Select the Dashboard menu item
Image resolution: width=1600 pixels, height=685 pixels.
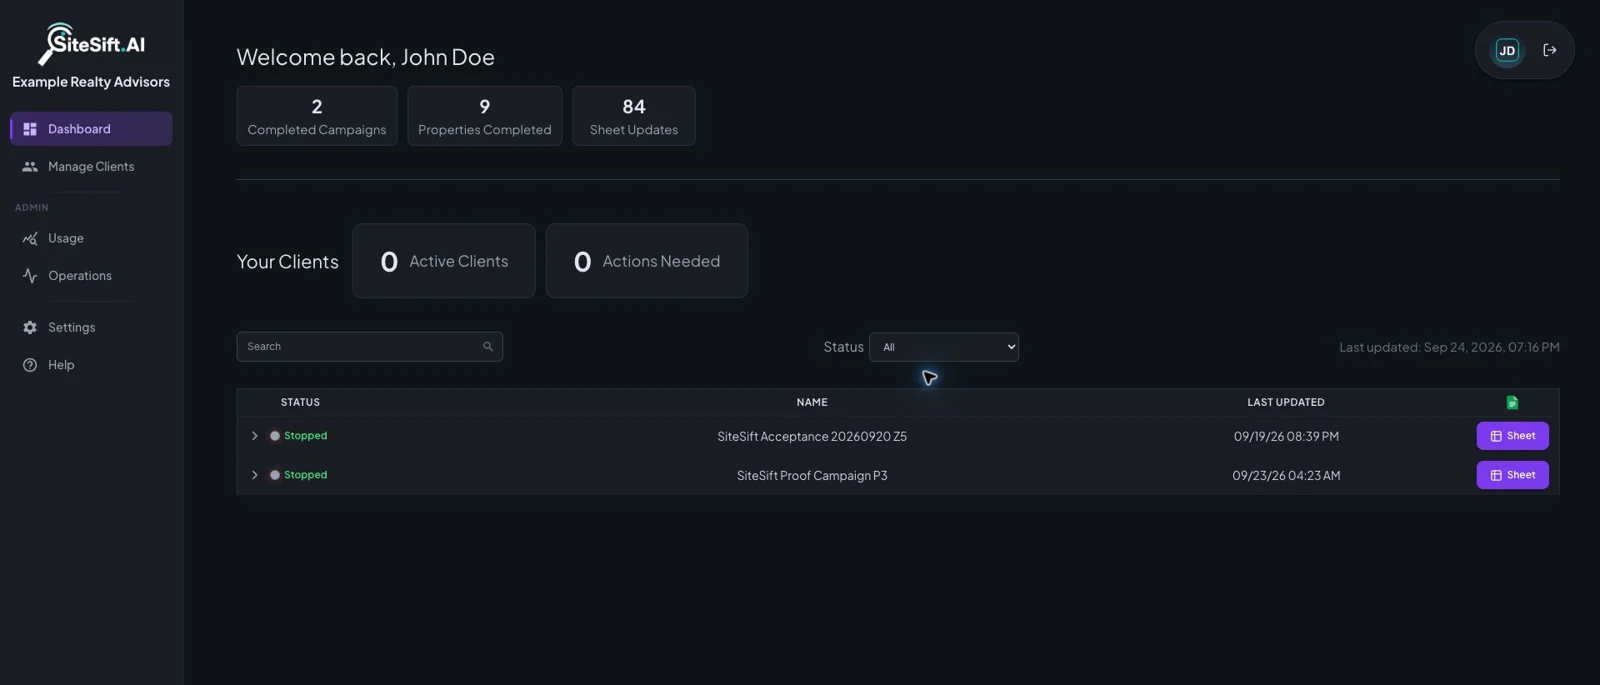coord(91,129)
